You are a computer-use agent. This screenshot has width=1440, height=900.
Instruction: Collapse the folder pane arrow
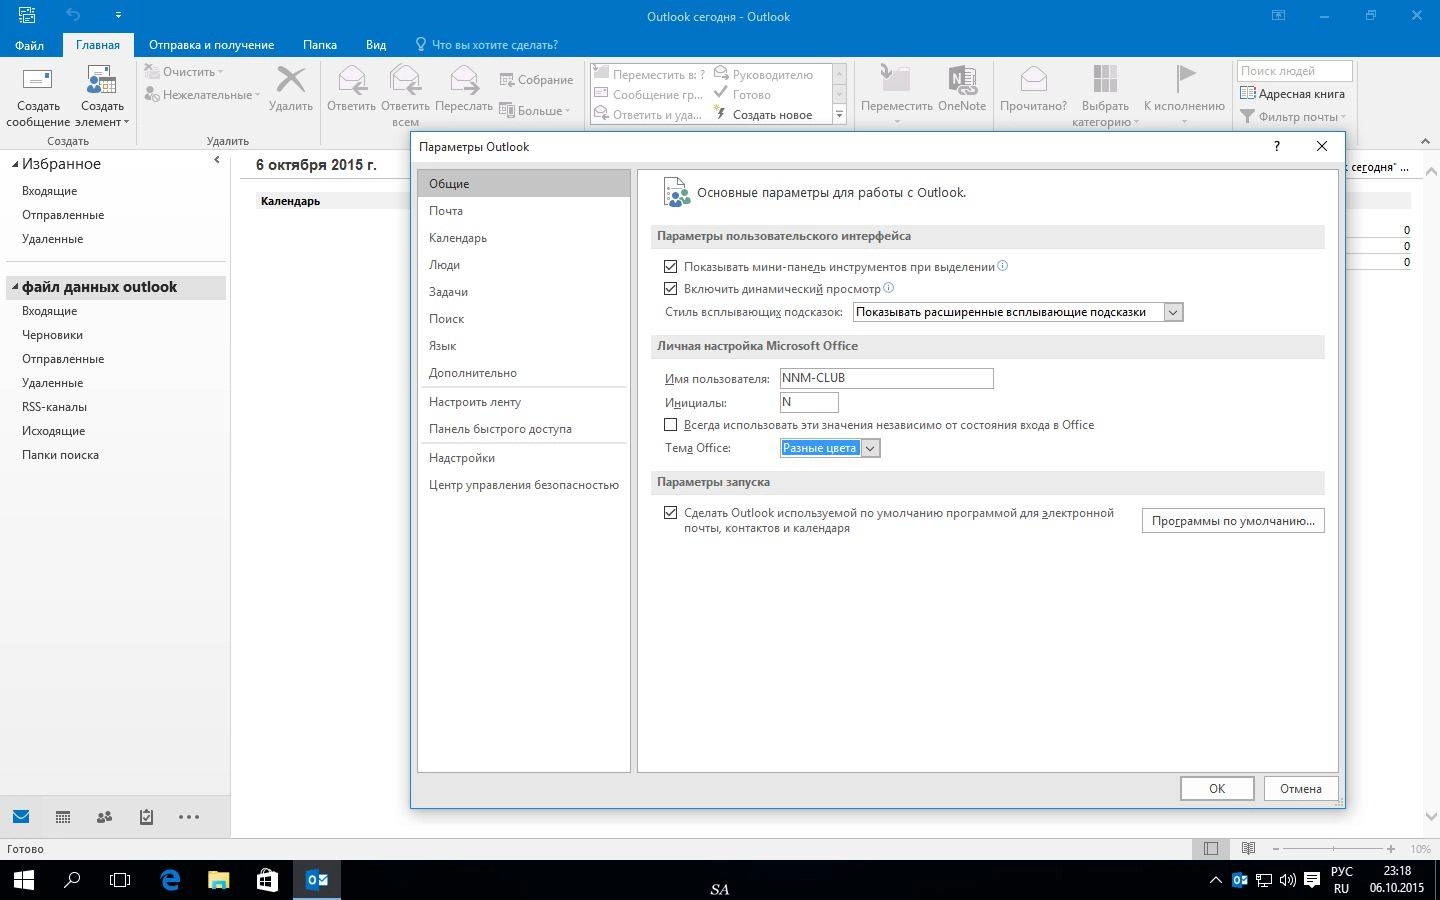[216, 160]
